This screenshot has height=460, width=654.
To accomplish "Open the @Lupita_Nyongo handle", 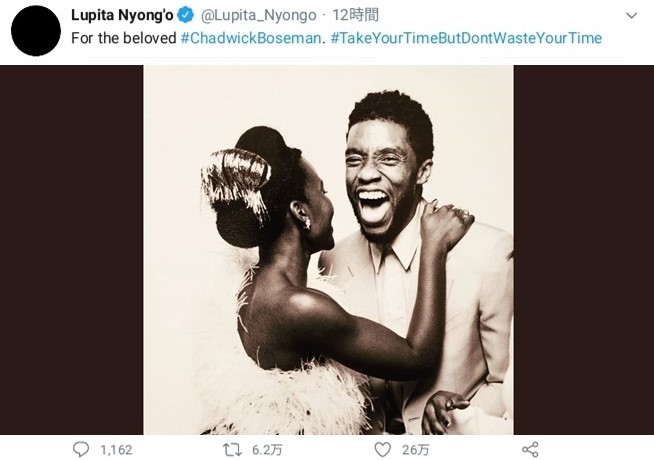I will (258, 15).
